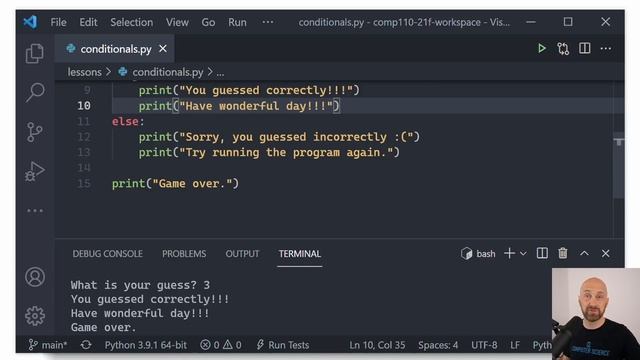Open the Explorer view in activity bar
Image resolution: width=640 pixels, height=360 pixels.
[x=35, y=53]
